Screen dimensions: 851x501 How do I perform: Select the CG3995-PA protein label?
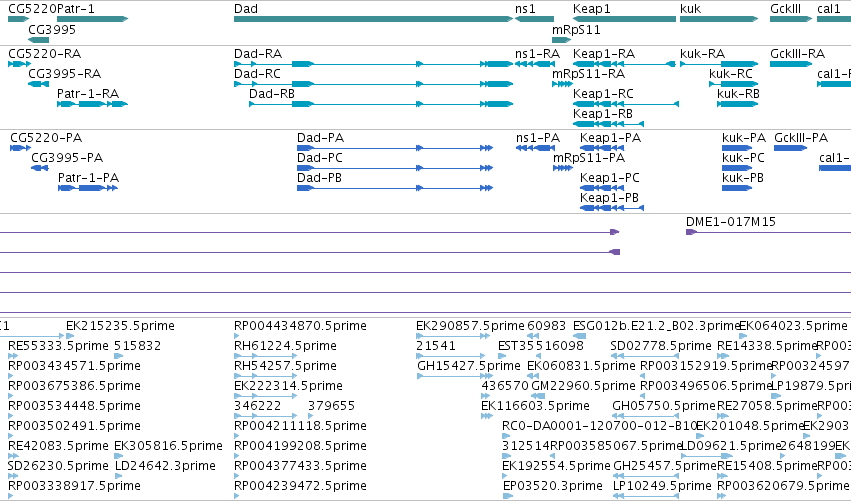pos(67,157)
